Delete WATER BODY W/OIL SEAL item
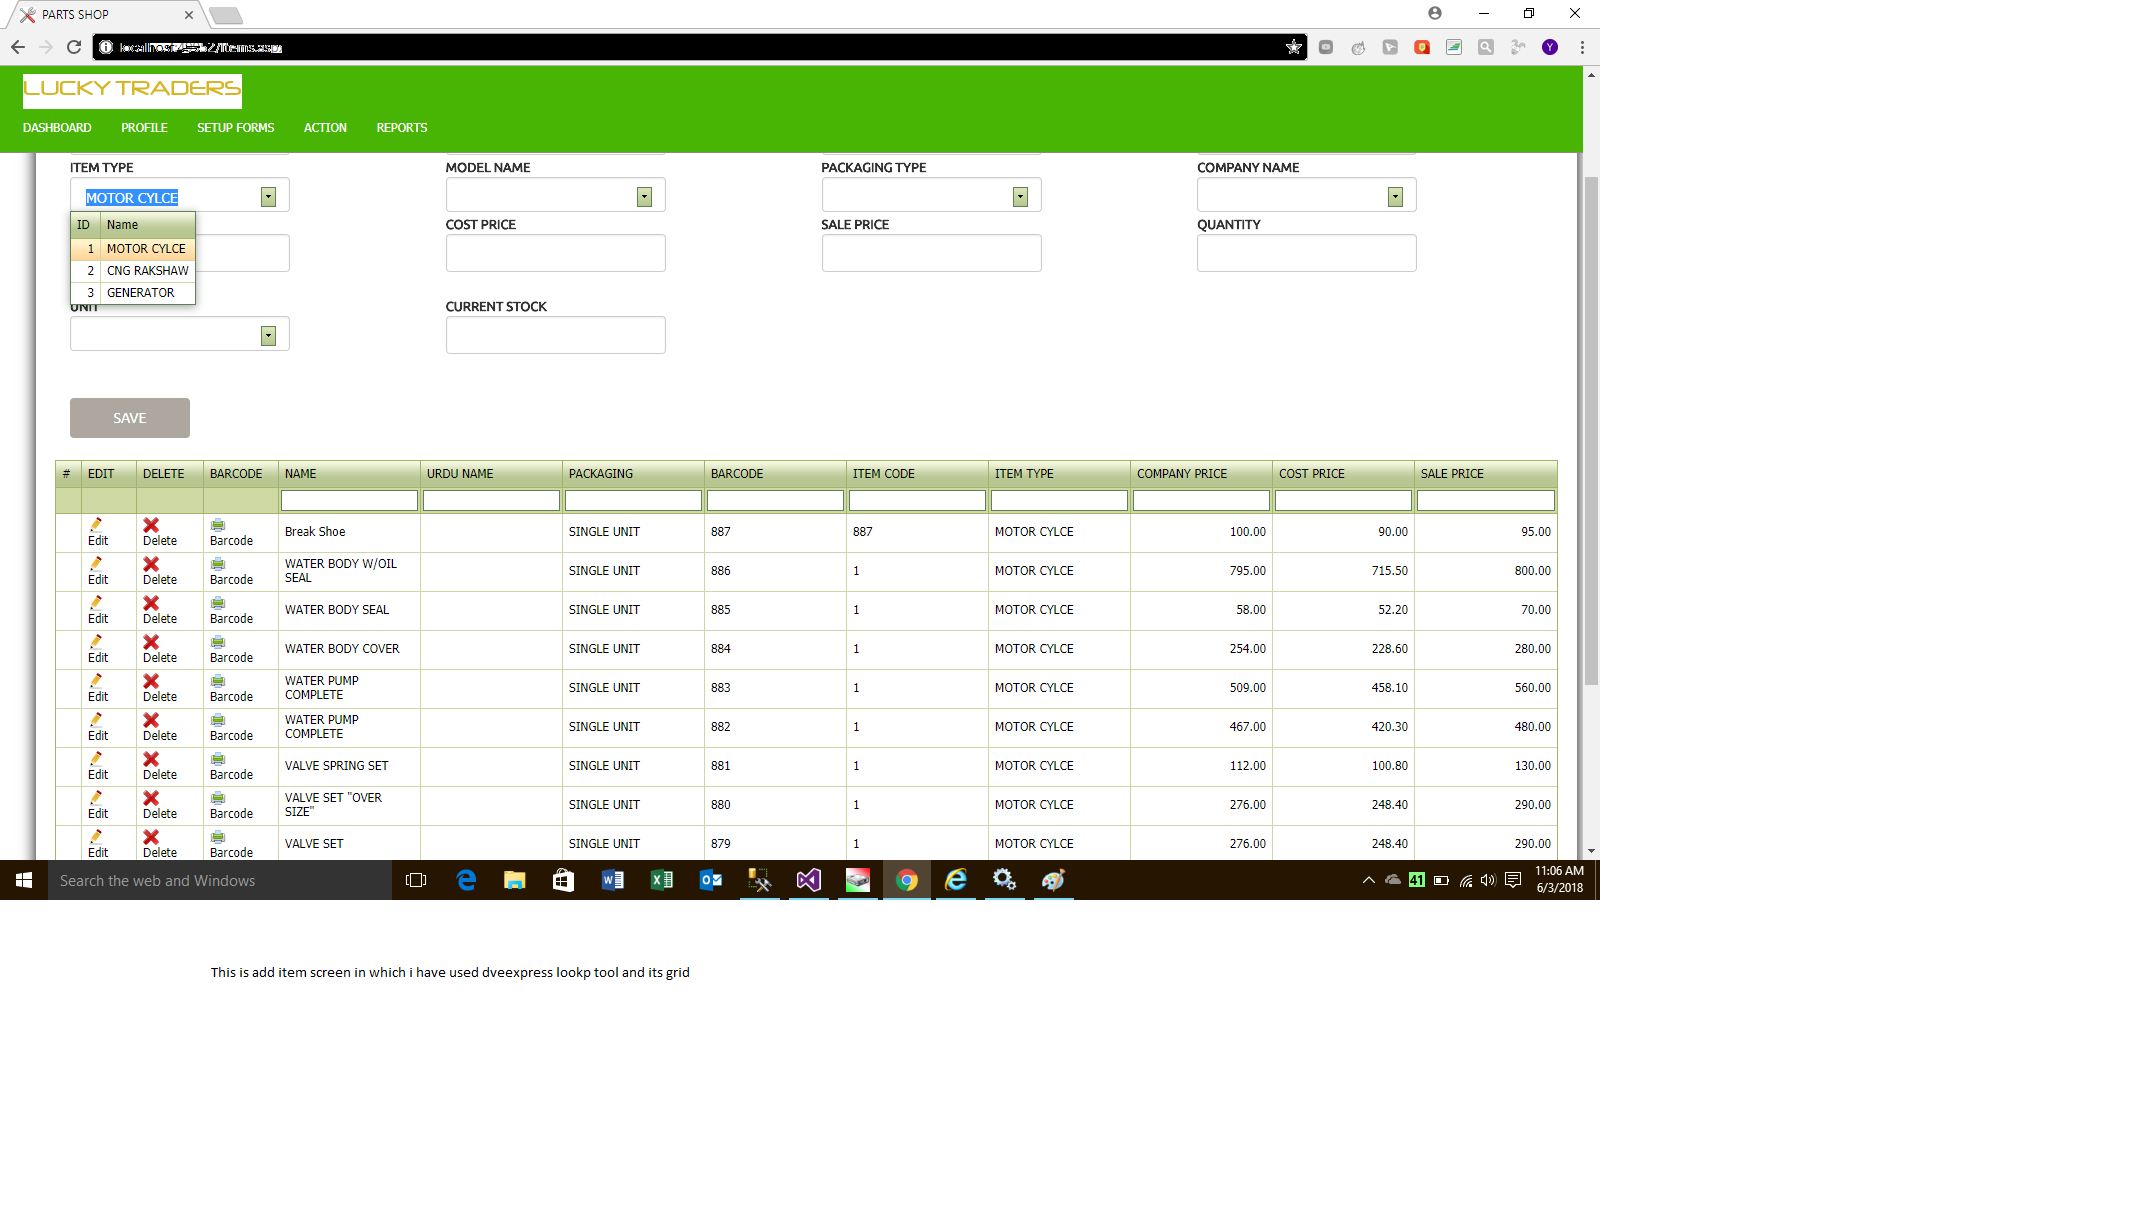Image resolution: width=2130 pixels, height=1222 pixels. pyautogui.click(x=159, y=571)
